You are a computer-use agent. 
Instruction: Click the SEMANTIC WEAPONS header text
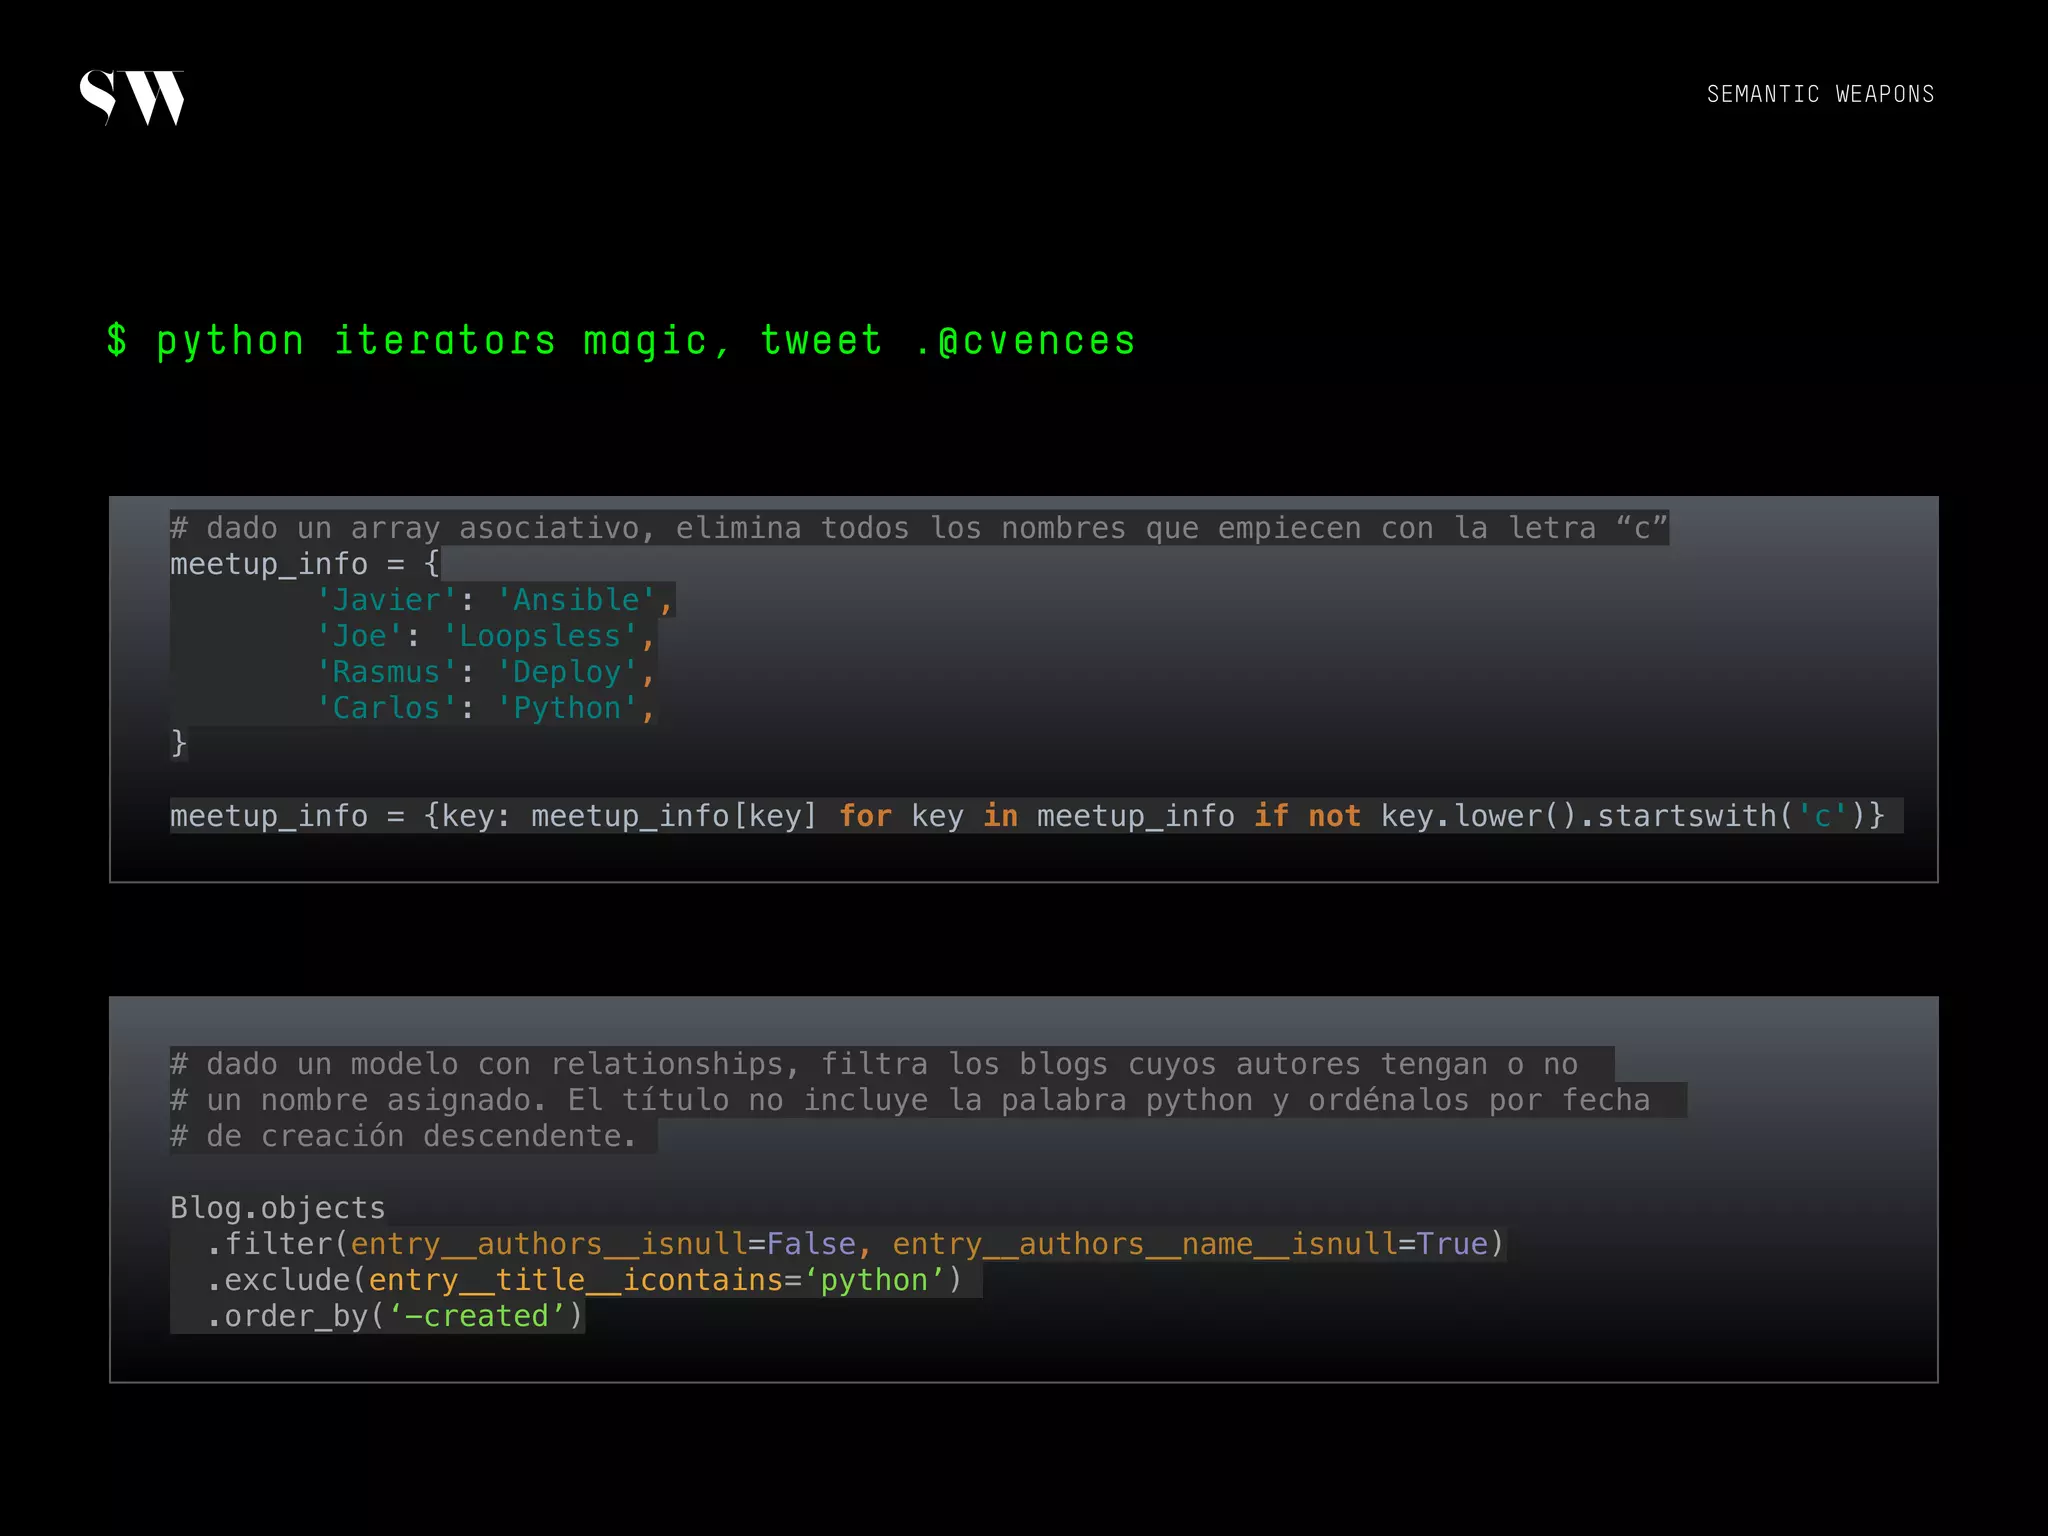click(1820, 94)
